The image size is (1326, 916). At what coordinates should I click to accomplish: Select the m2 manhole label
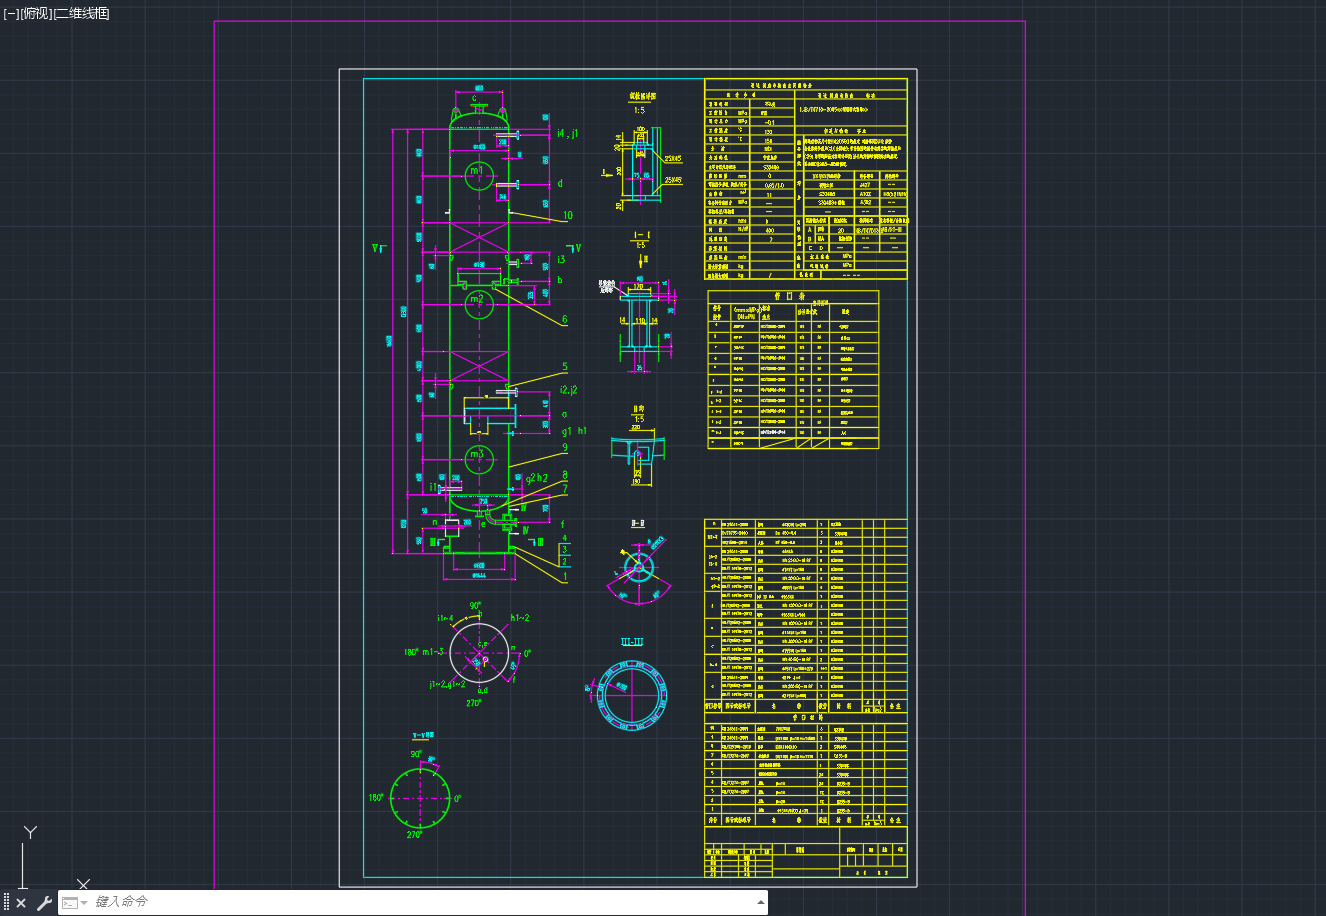pyautogui.click(x=476, y=299)
